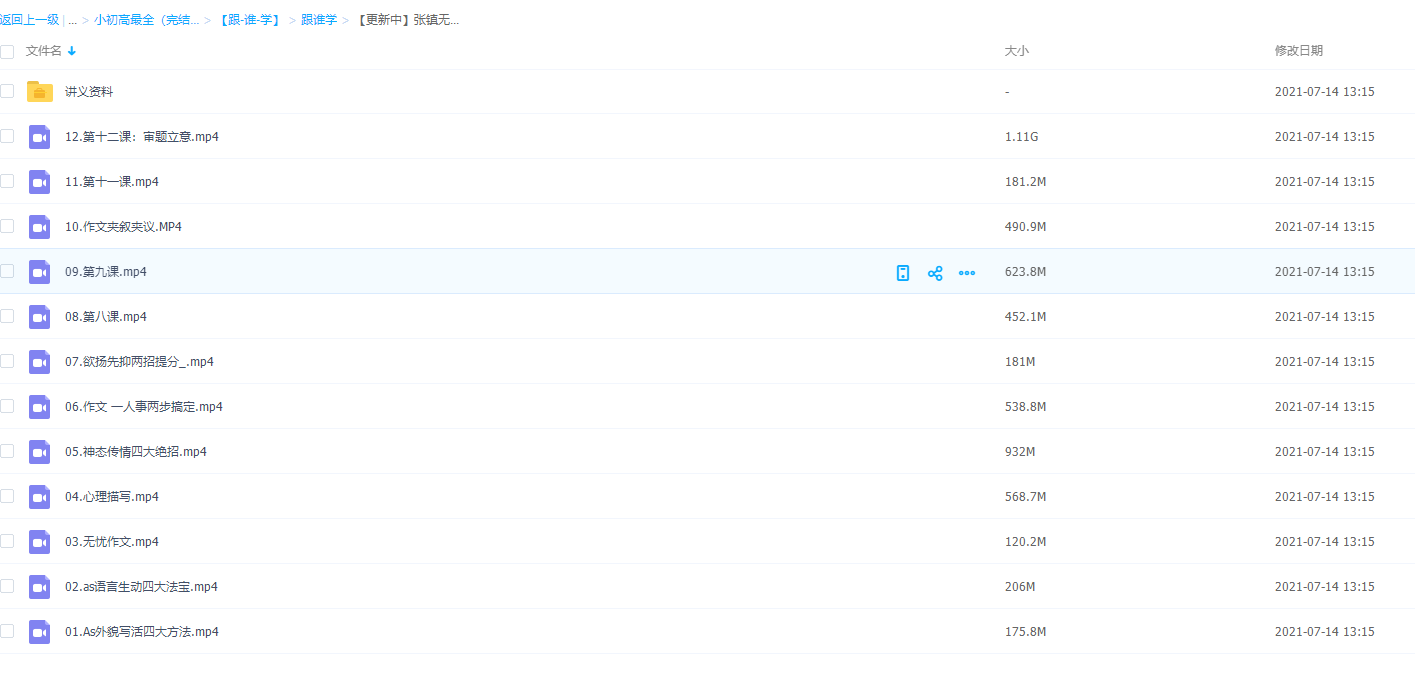Go to 小初高最全 breadcrumb folder
This screenshot has width=1415, height=675.
pyautogui.click(x=146, y=20)
